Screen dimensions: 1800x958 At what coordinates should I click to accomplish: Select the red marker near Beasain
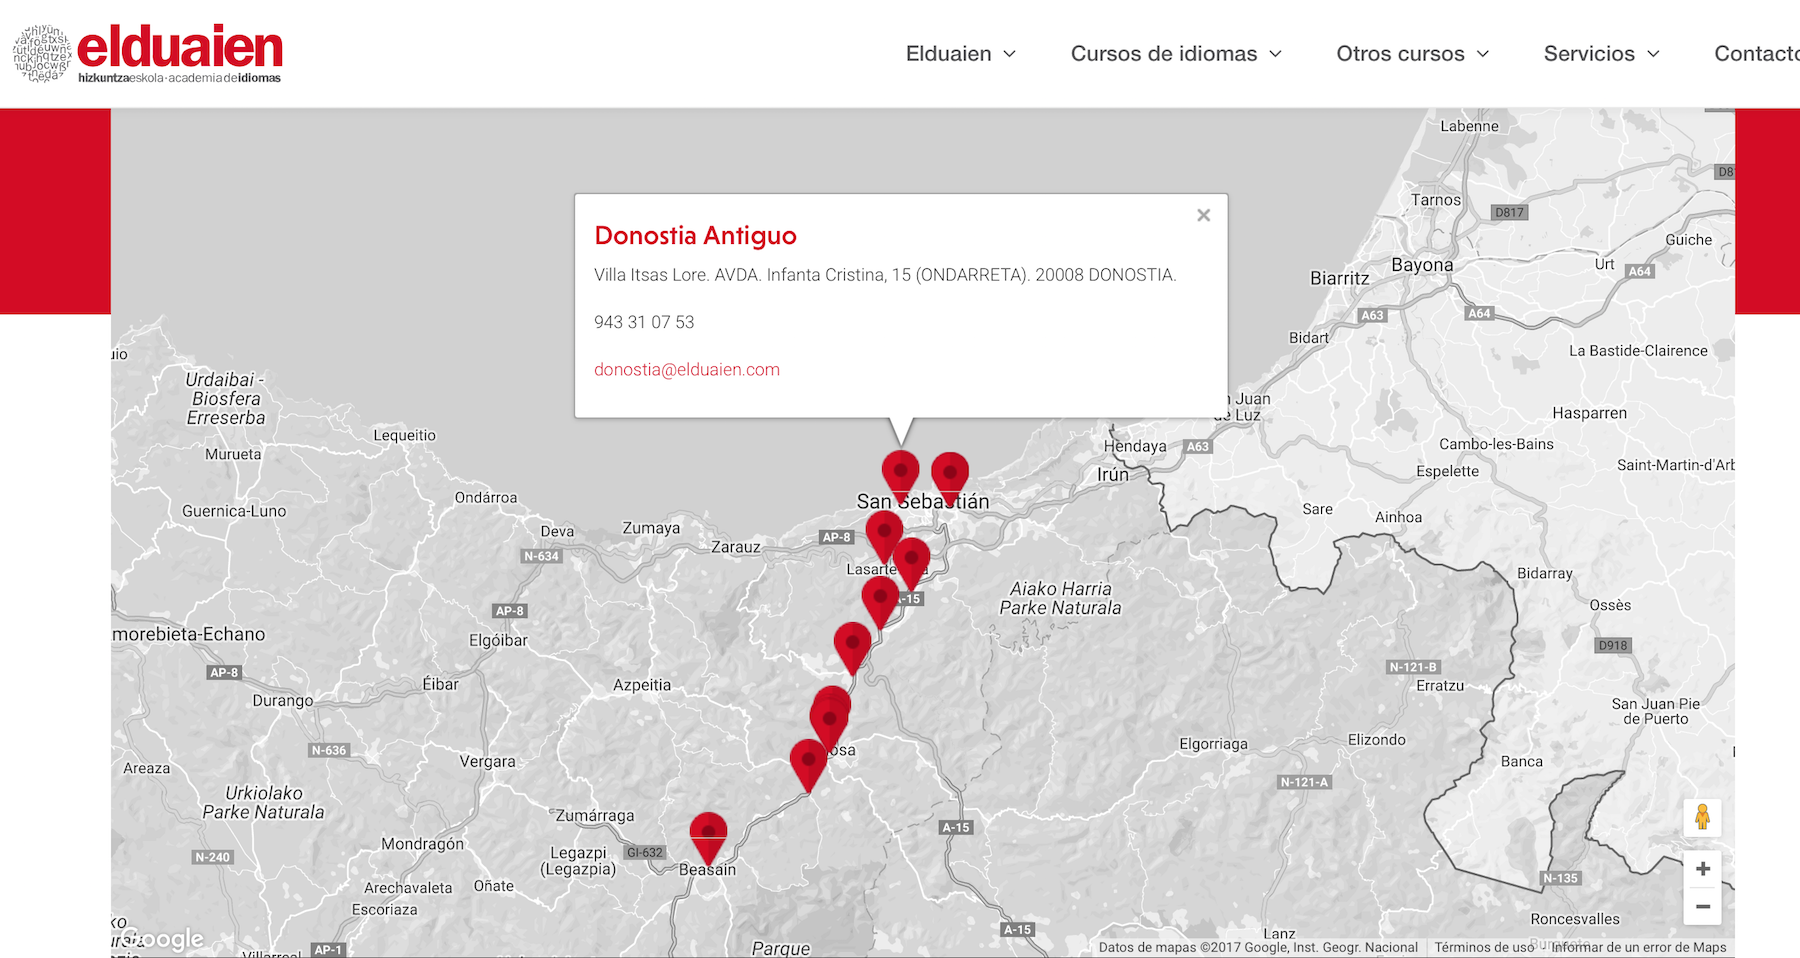(709, 830)
